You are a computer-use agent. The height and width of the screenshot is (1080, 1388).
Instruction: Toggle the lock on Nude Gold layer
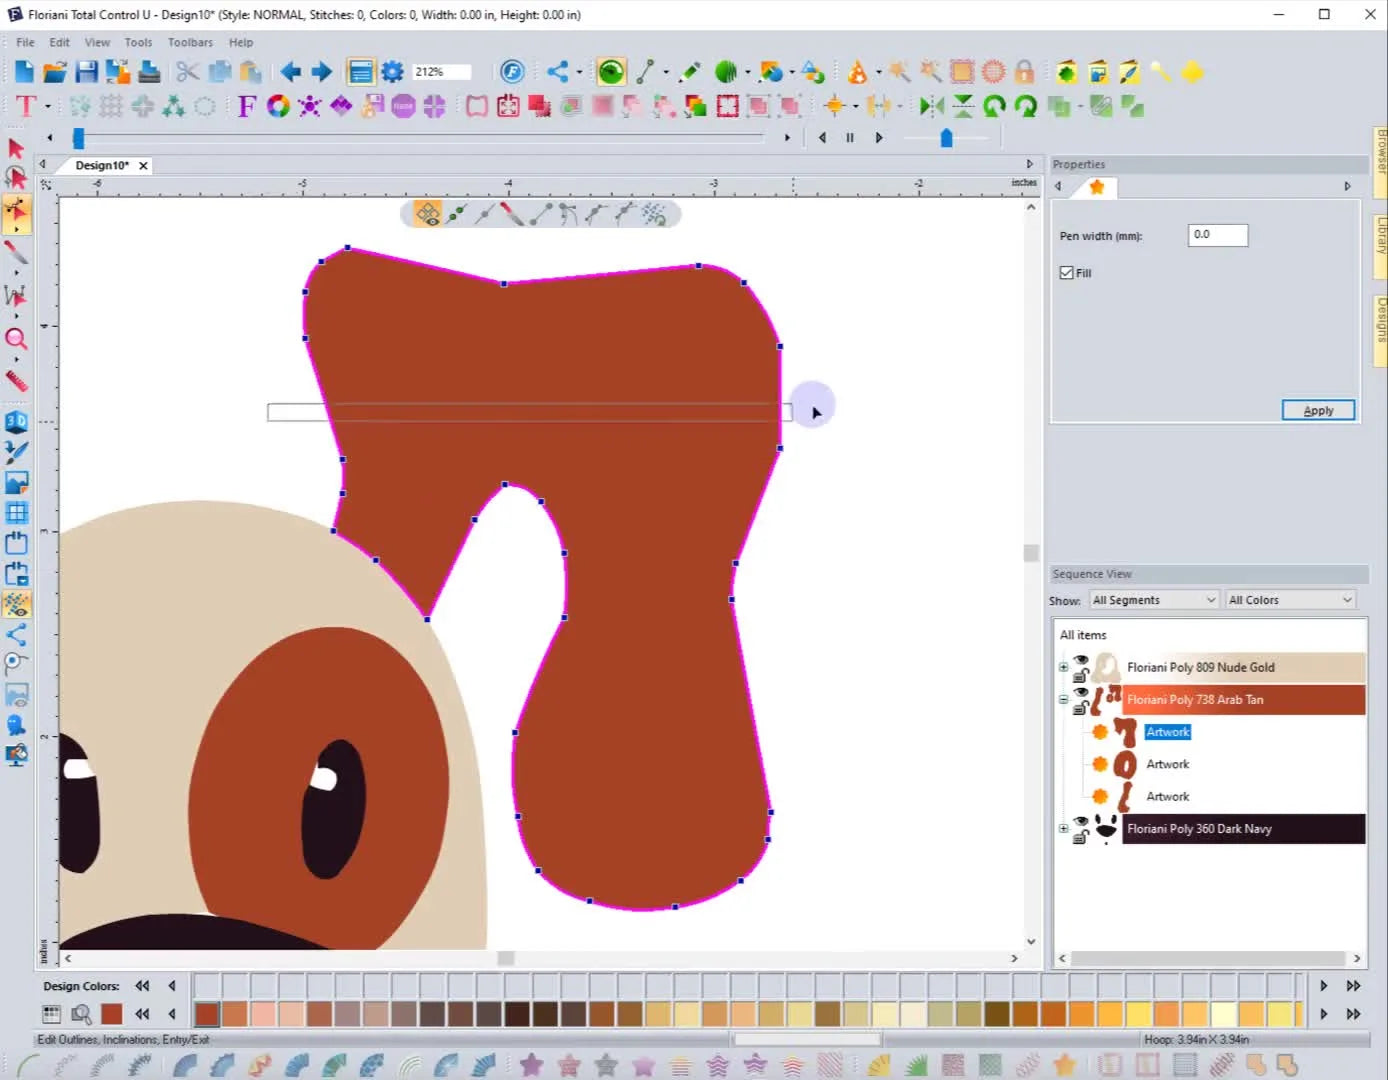pyautogui.click(x=1080, y=676)
